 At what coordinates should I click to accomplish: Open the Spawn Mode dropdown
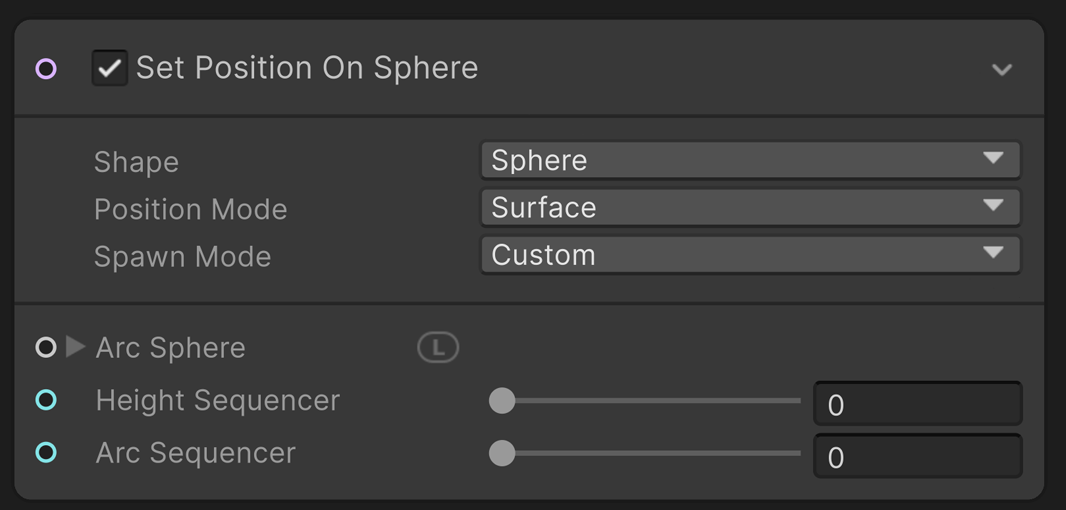coord(750,255)
